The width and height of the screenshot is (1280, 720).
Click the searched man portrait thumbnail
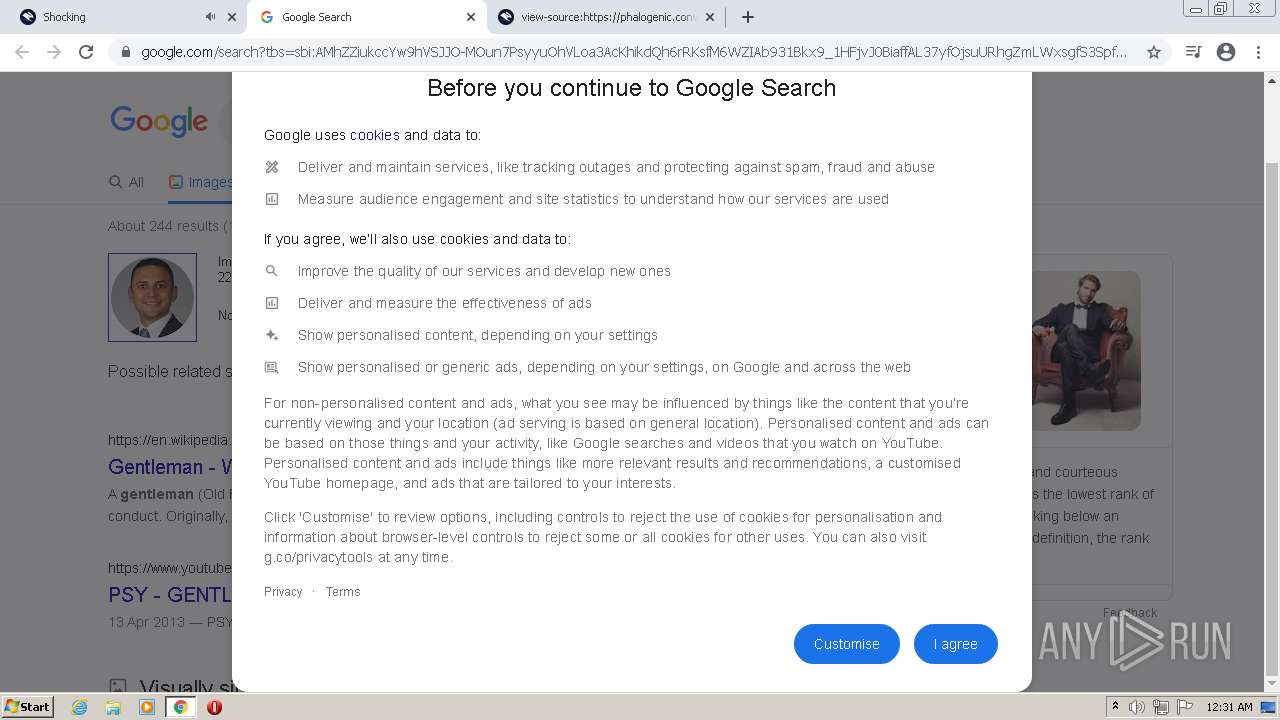[152, 297]
